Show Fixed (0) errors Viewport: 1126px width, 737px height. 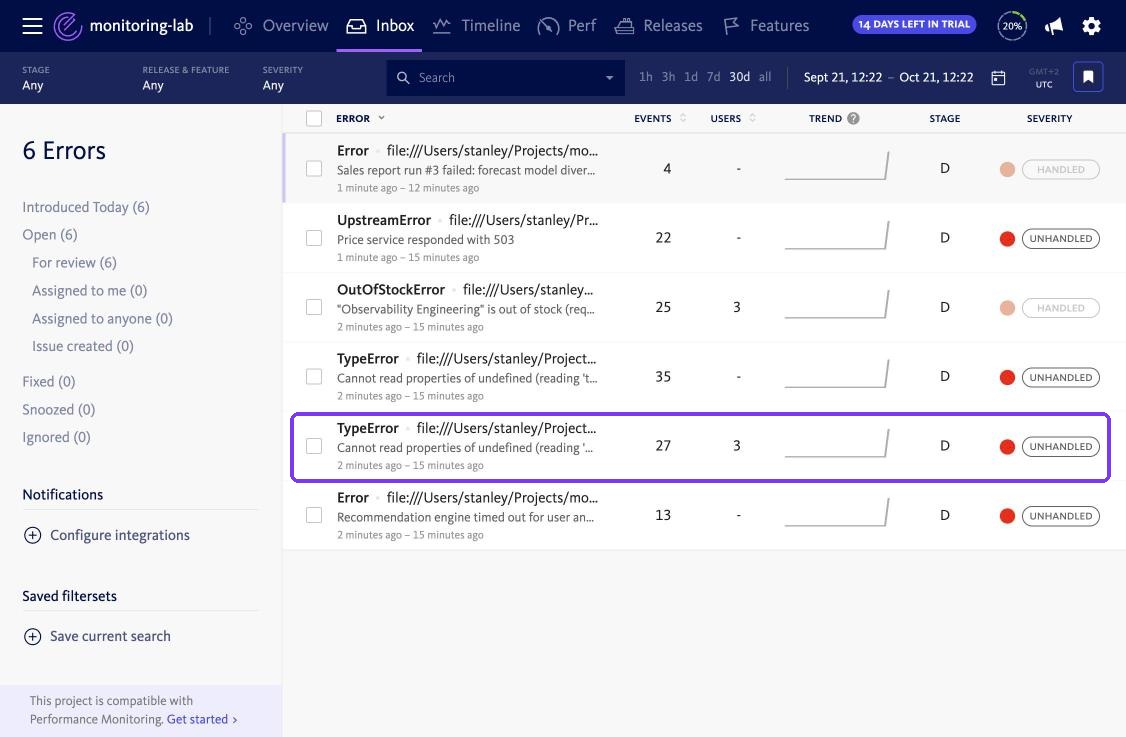(49, 381)
